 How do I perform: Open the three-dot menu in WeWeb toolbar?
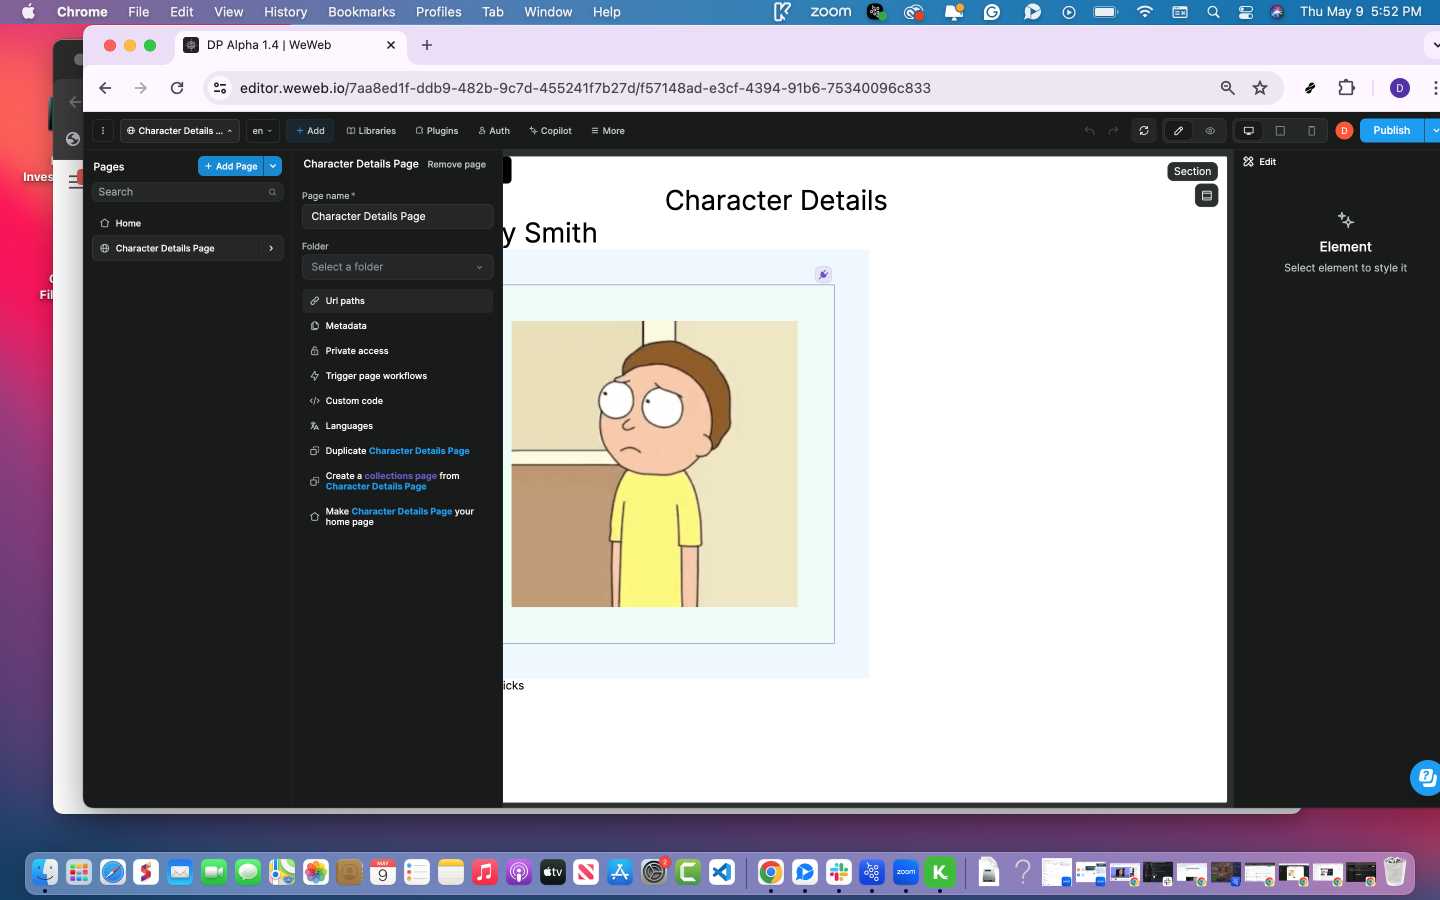(103, 131)
